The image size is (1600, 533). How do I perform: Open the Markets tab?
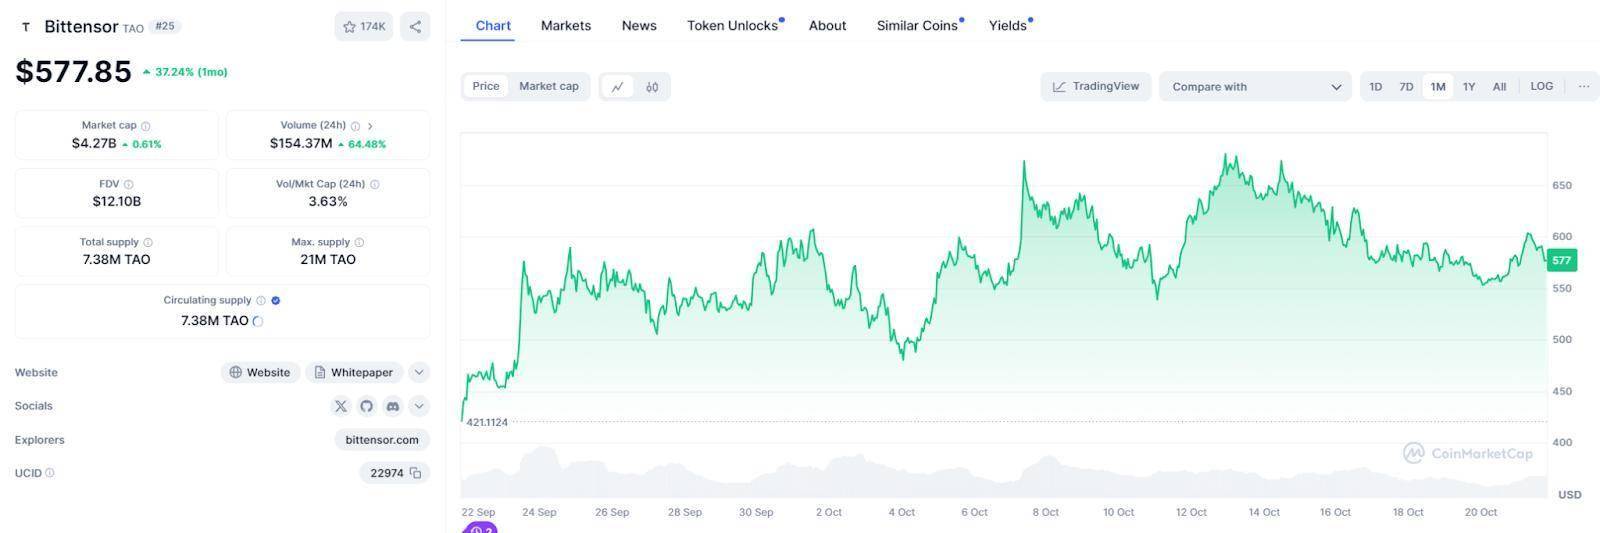(566, 26)
